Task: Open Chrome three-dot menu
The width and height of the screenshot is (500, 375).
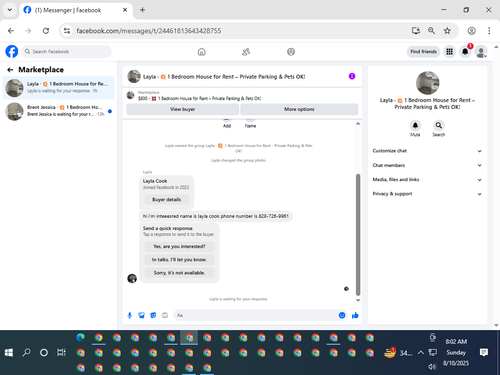Action: tap(489, 31)
